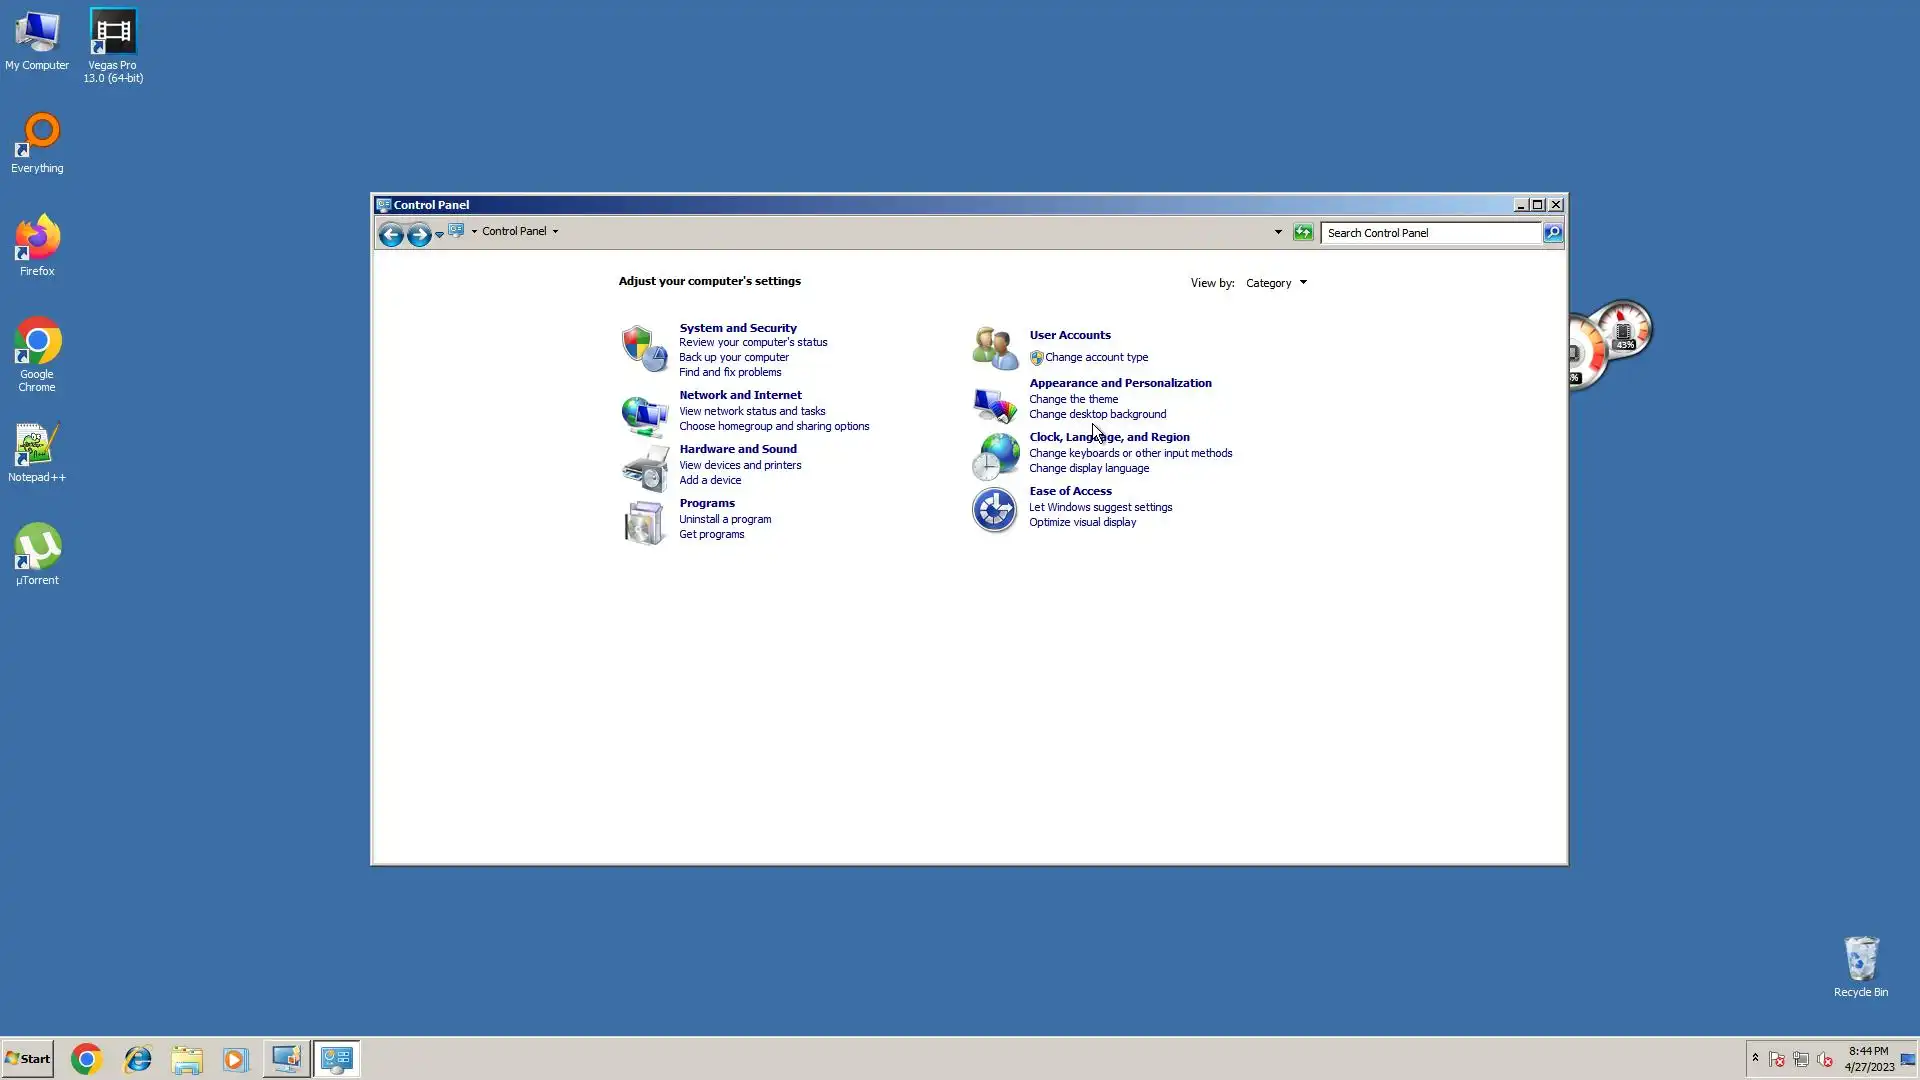Click the Network and Internet globe icon
This screenshot has height=1080, width=1920.
643,414
